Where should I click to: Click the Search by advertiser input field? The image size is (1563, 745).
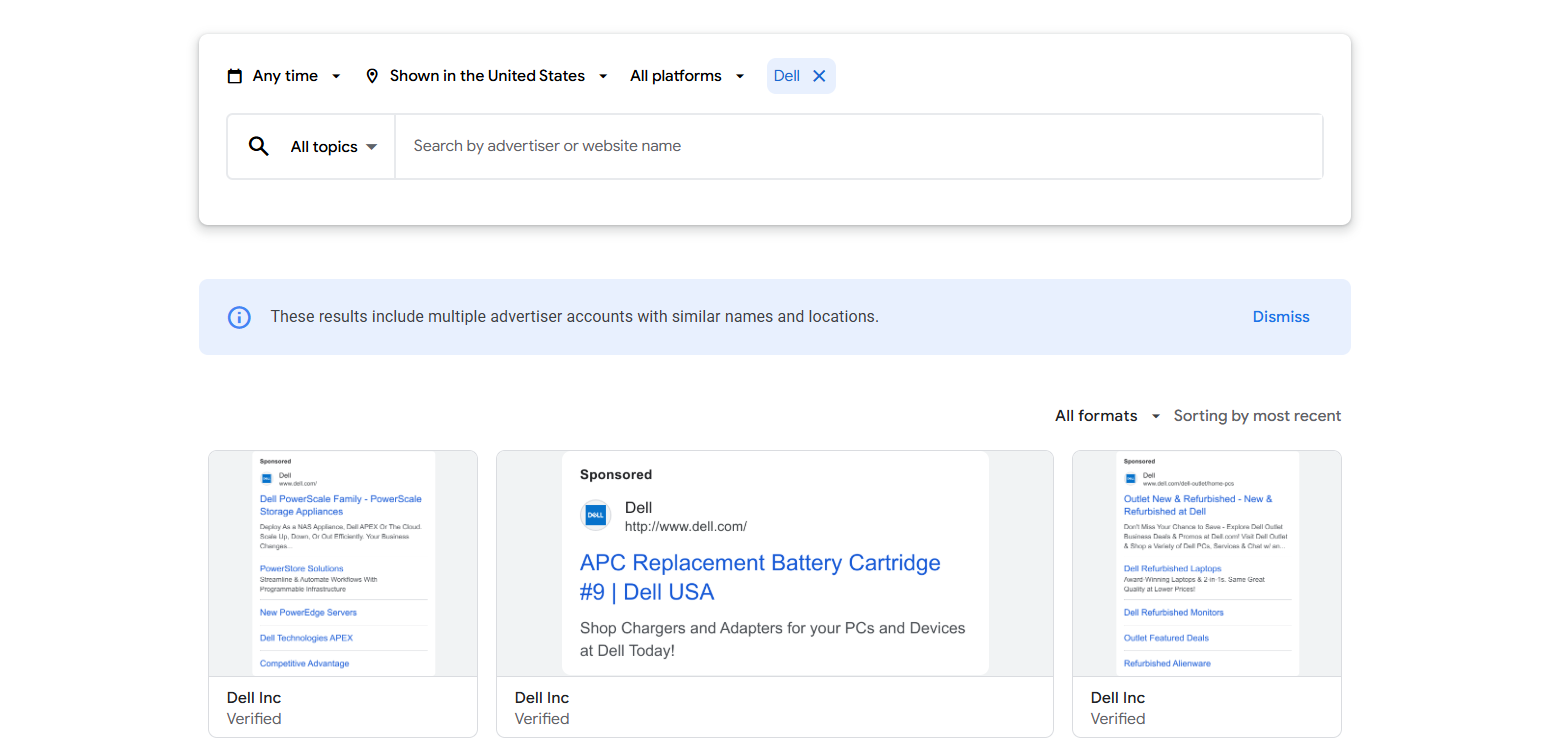pos(858,146)
